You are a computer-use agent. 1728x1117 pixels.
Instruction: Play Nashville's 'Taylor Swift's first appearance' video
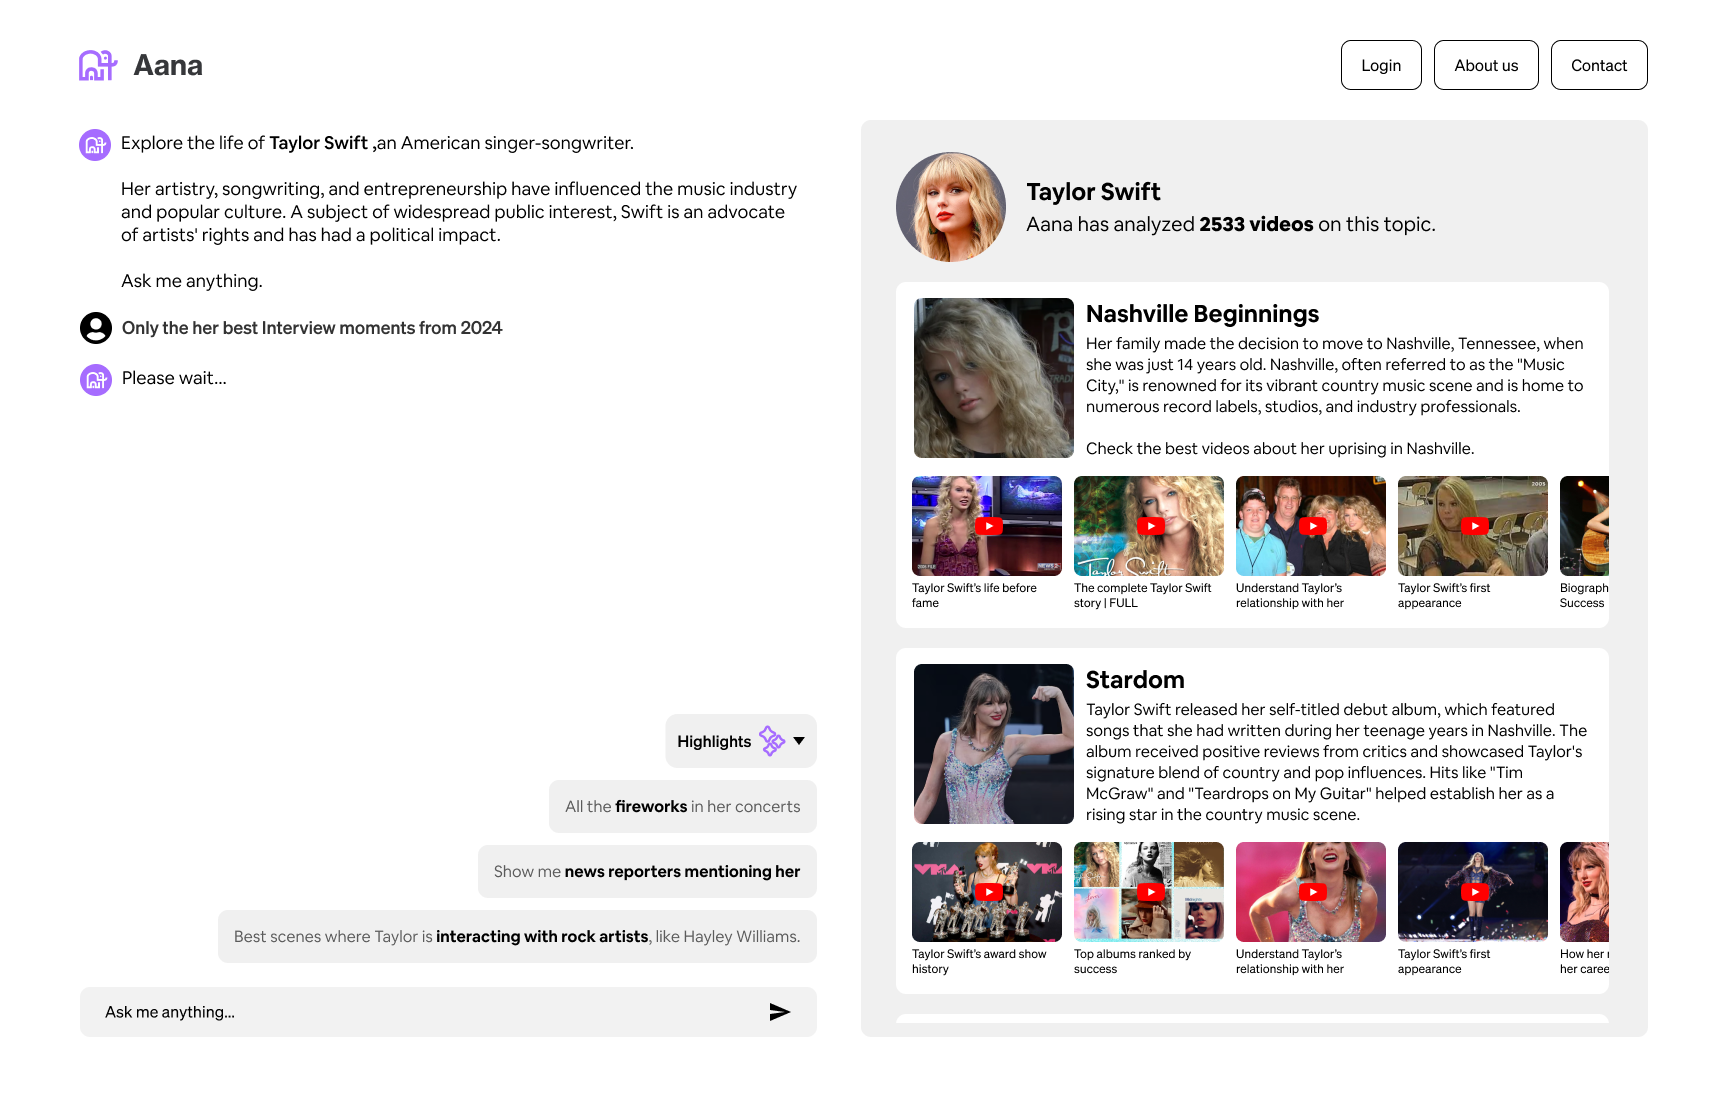(x=1473, y=526)
